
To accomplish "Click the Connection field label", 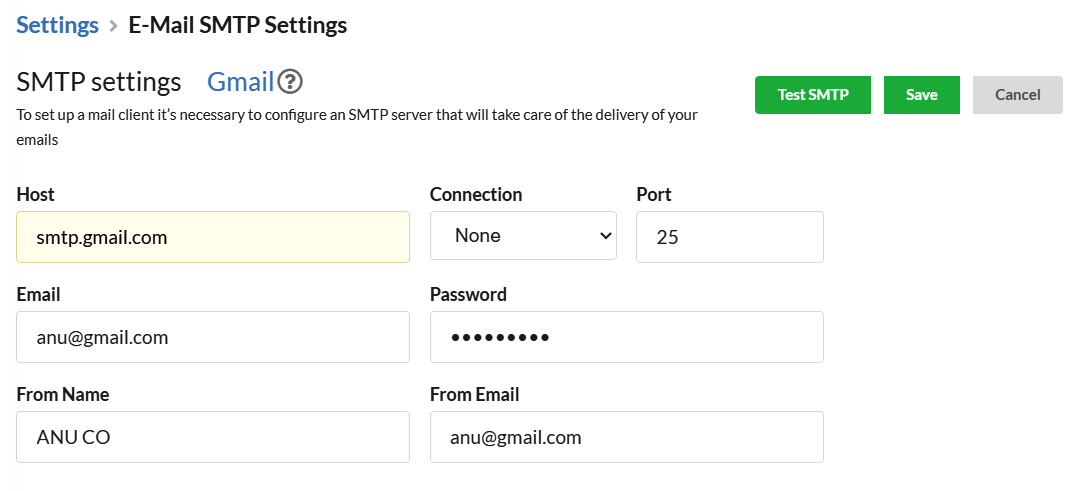I will click(x=476, y=194).
